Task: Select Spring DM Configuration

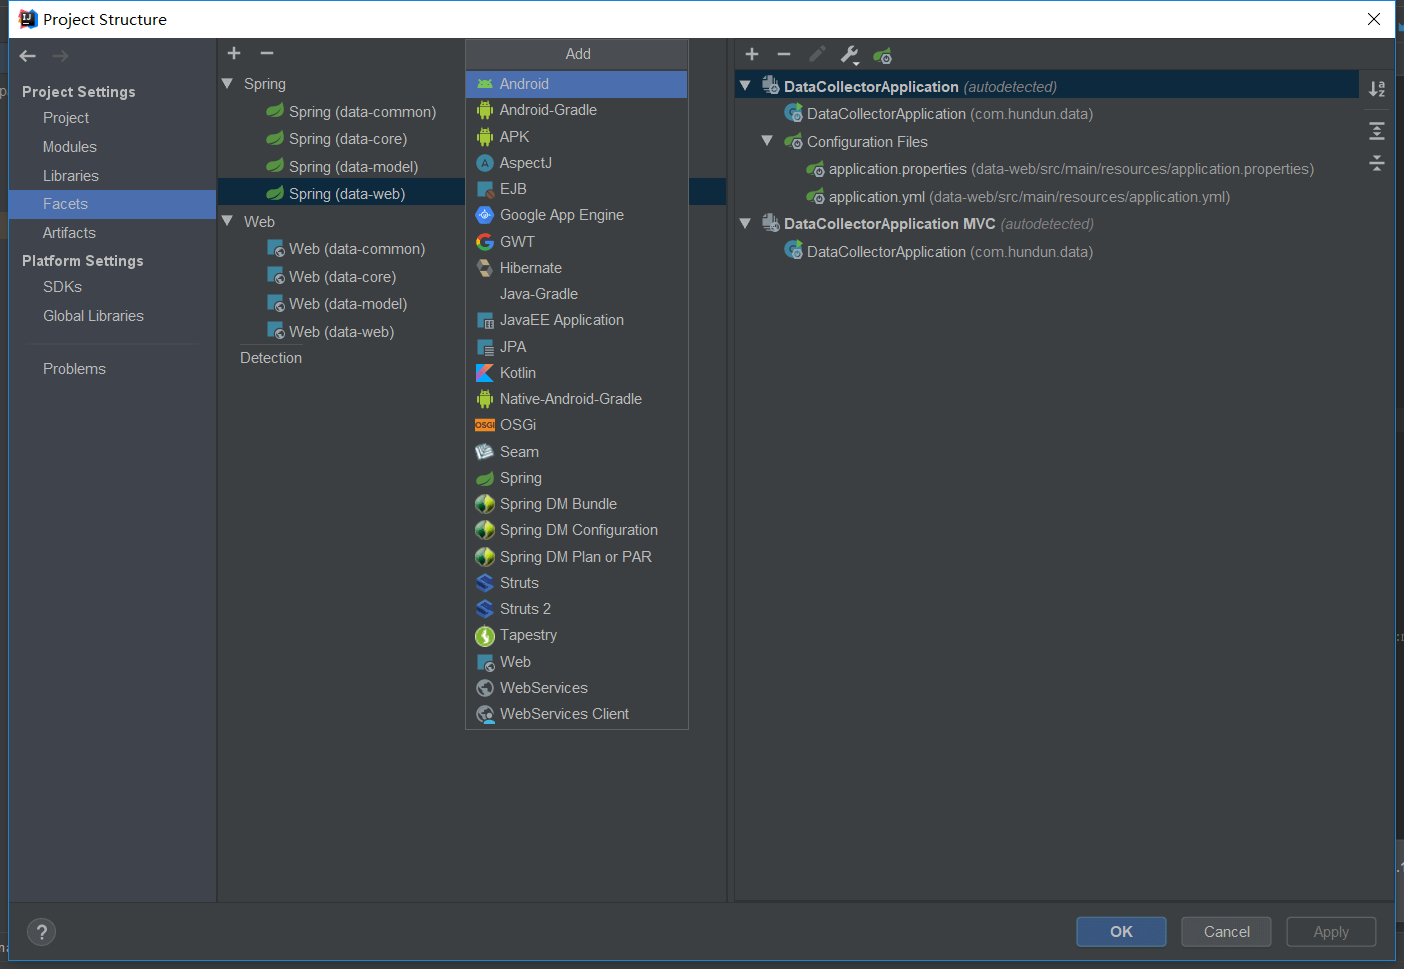Action: (x=576, y=530)
